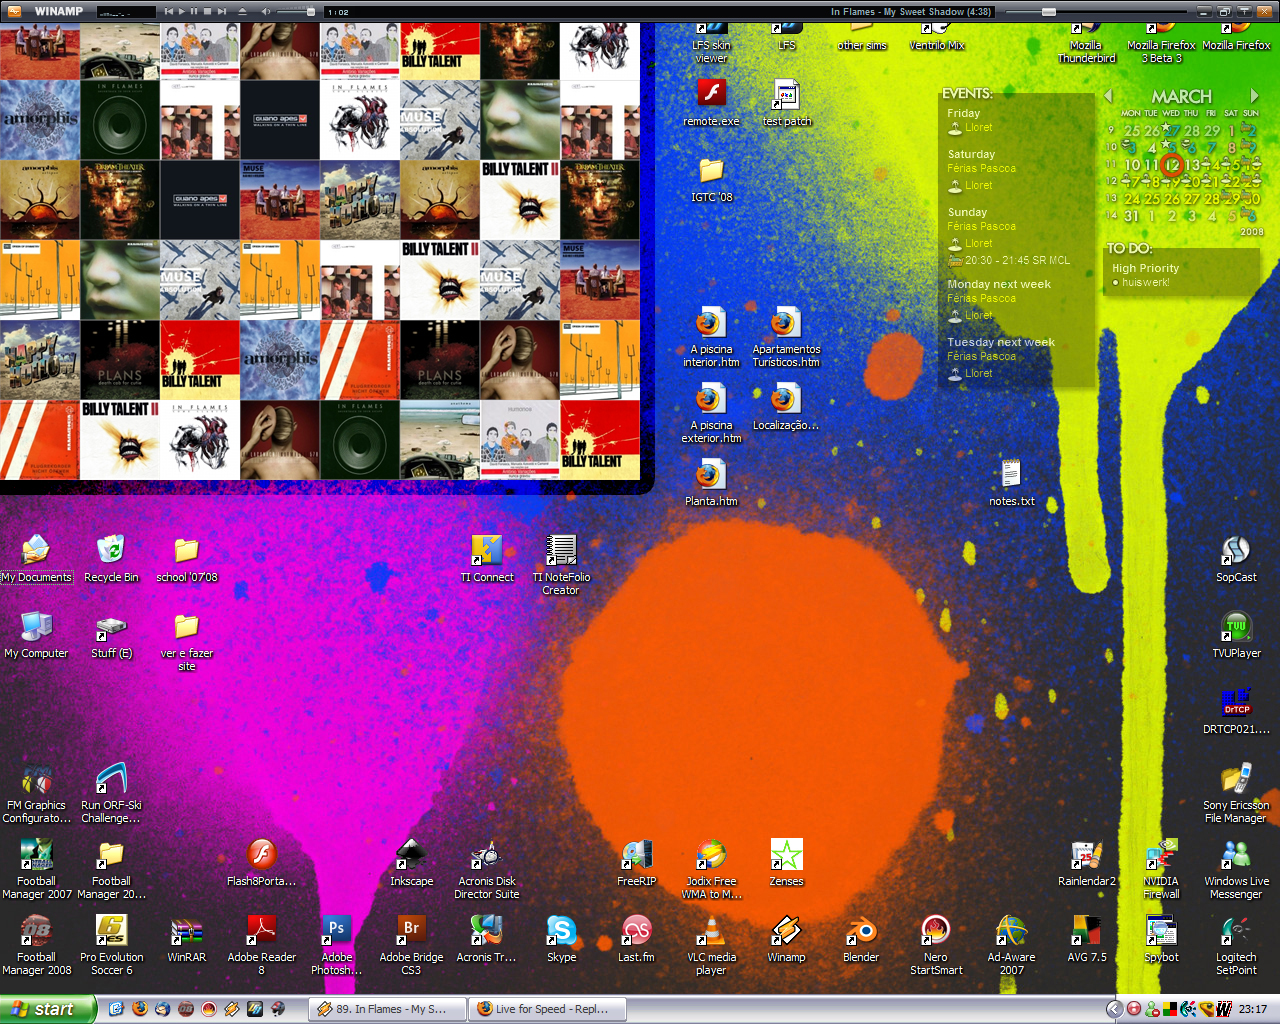
Task: Open Apartamentos Turísticos.htm
Action: (786, 337)
